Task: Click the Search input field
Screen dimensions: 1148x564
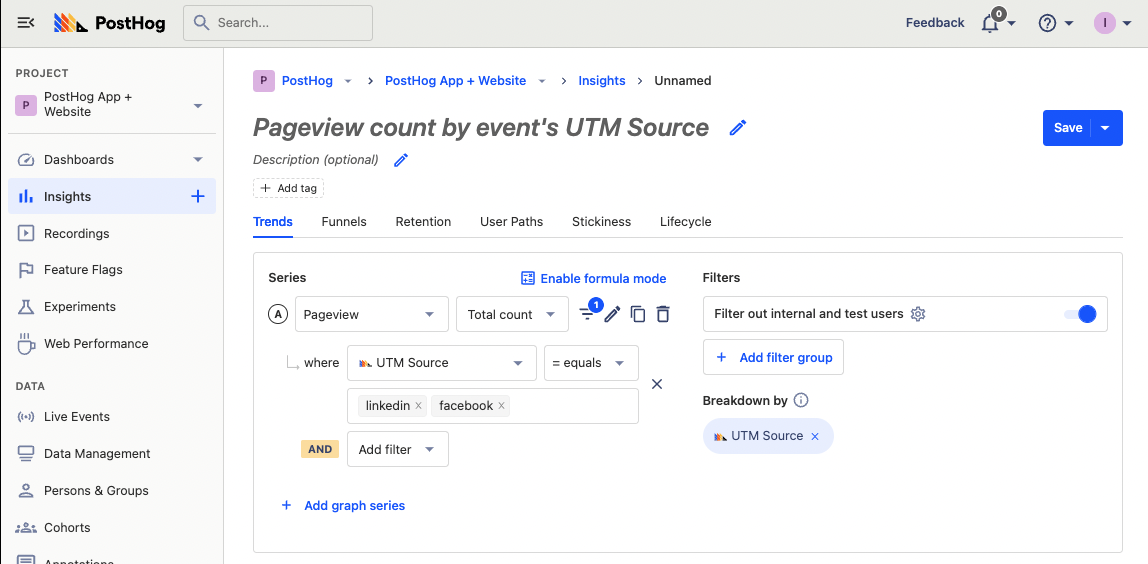Action: 278,22
